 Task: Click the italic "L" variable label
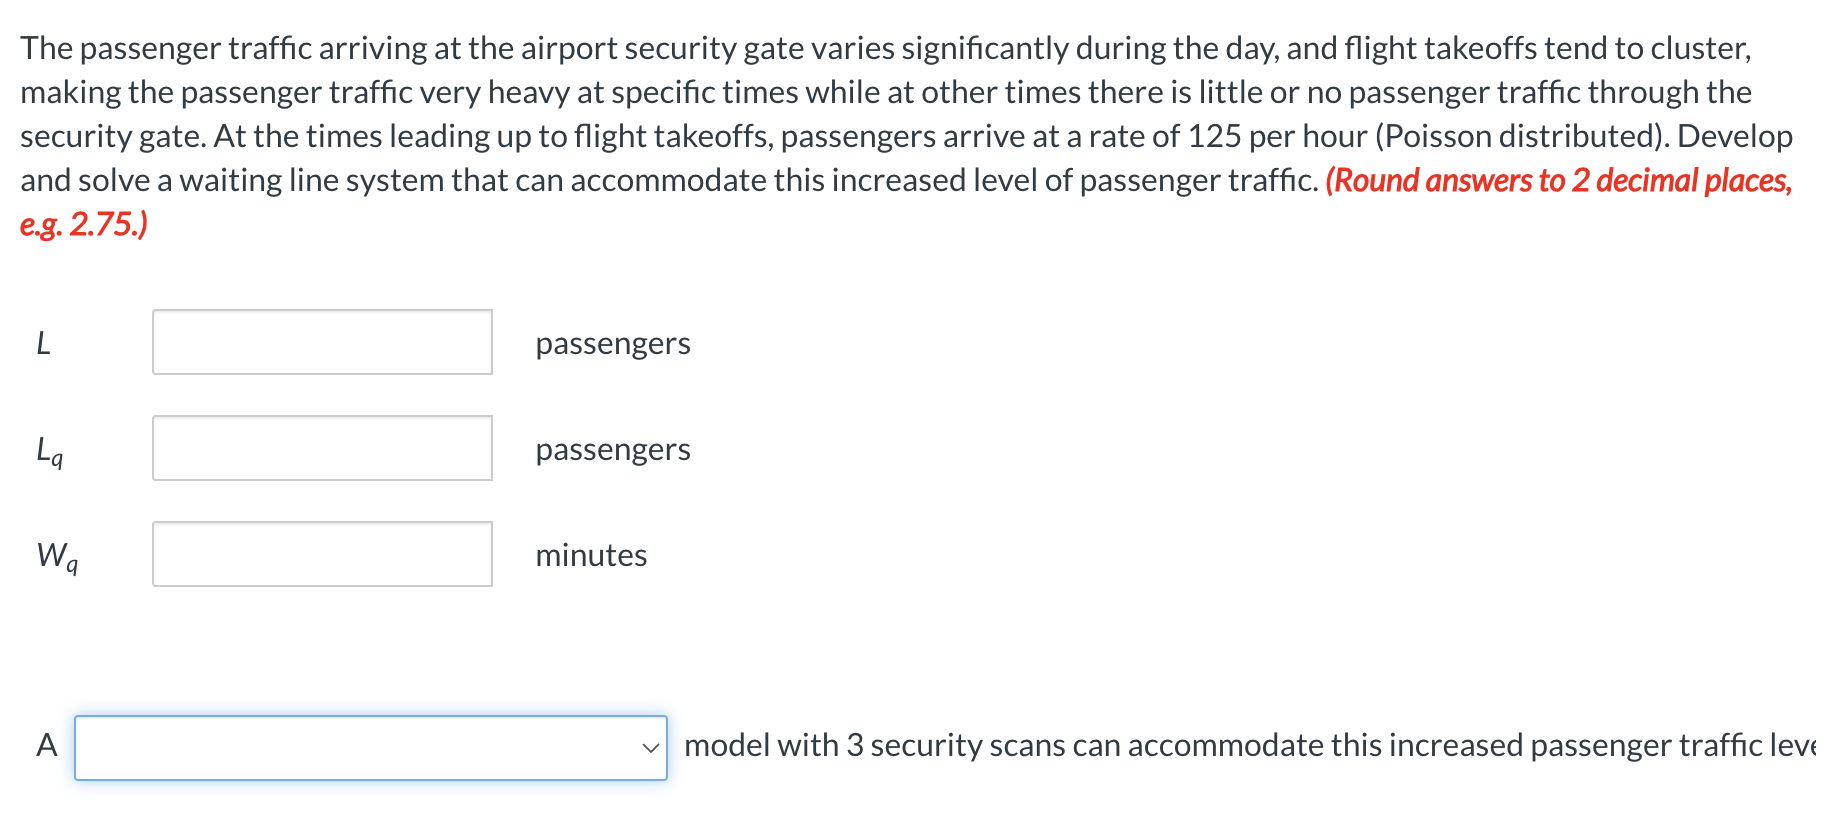pyautogui.click(x=43, y=343)
